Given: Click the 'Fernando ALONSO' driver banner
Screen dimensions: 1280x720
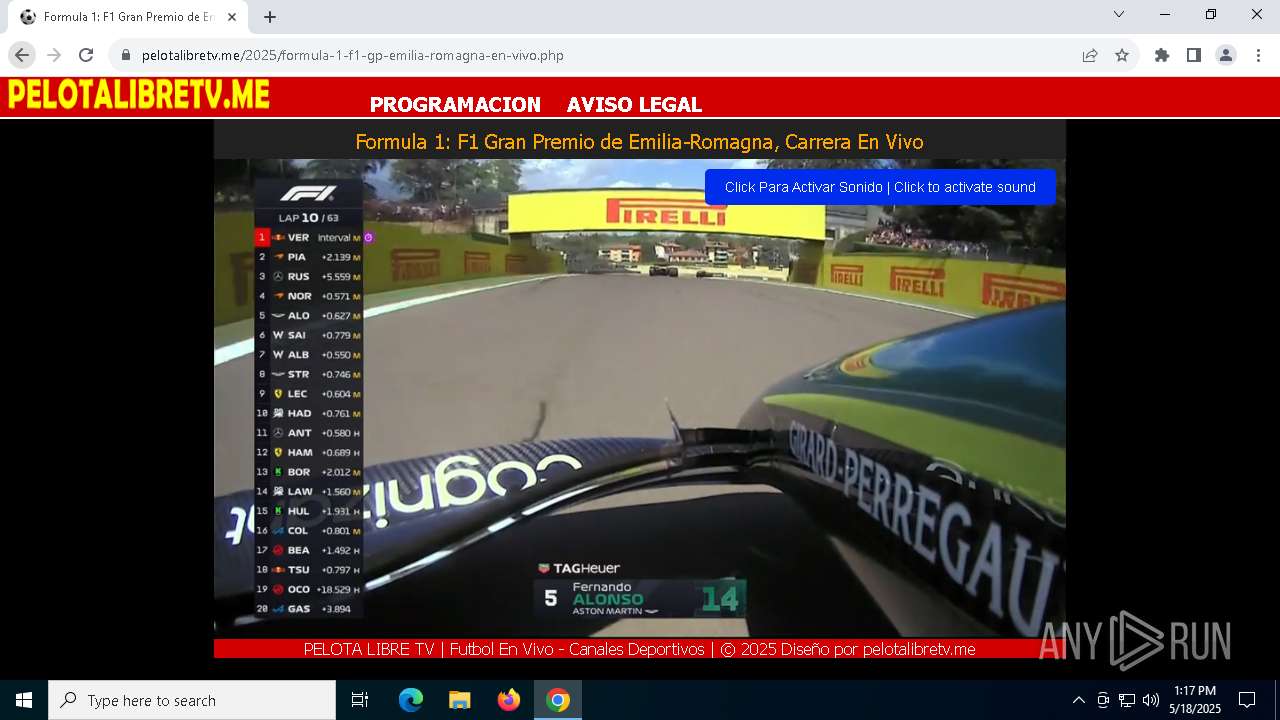Looking at the screenshot, I should click(639, 599).
